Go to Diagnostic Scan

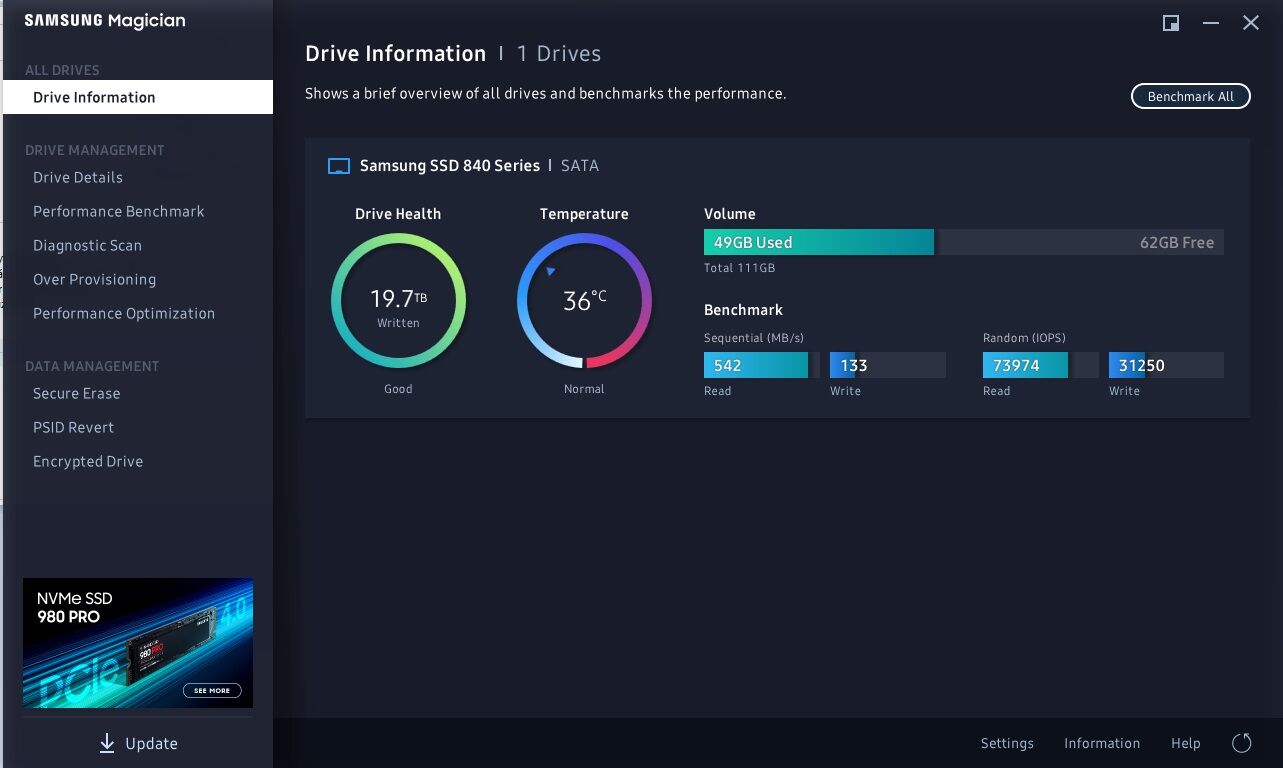87,245
